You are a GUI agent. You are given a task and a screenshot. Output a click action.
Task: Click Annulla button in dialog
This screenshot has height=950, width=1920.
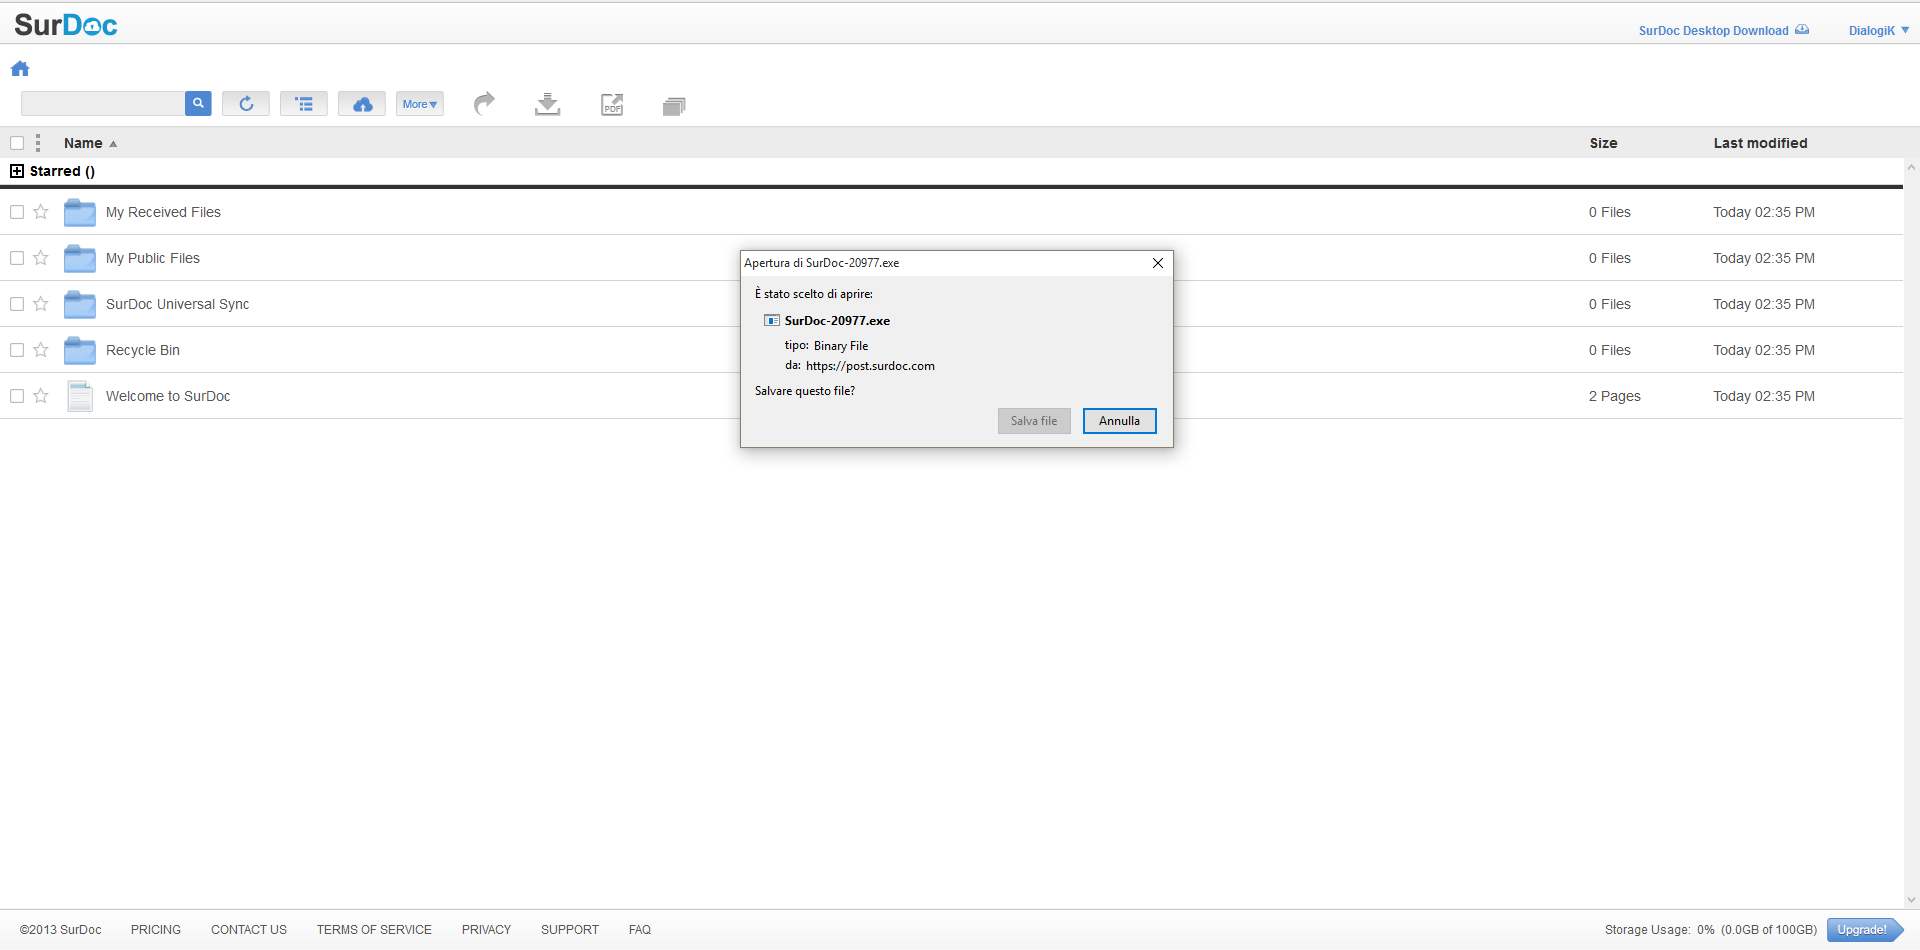point(1120,421)
